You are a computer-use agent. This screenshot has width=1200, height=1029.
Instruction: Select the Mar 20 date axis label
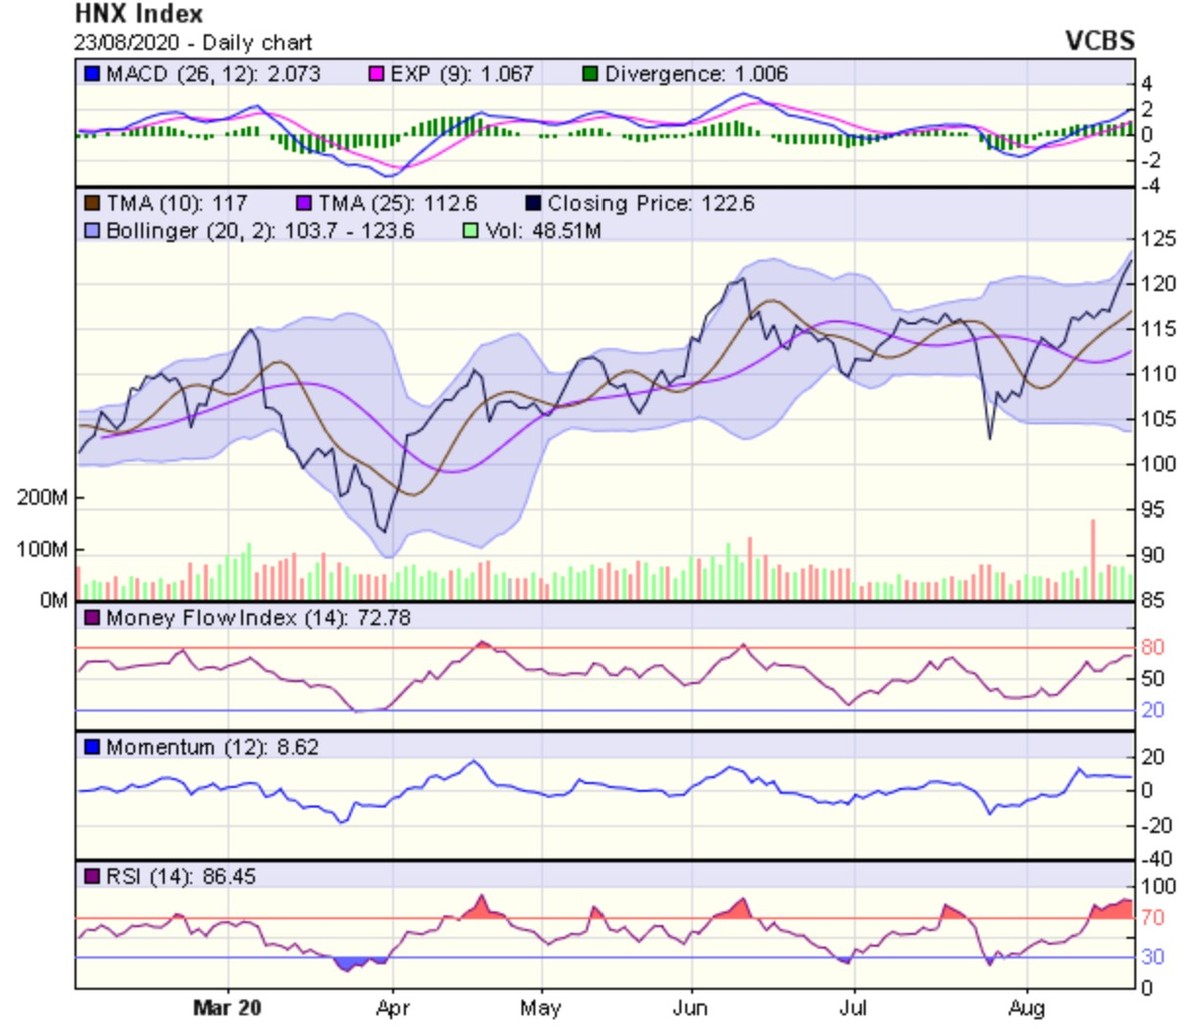pos(227,1007)
